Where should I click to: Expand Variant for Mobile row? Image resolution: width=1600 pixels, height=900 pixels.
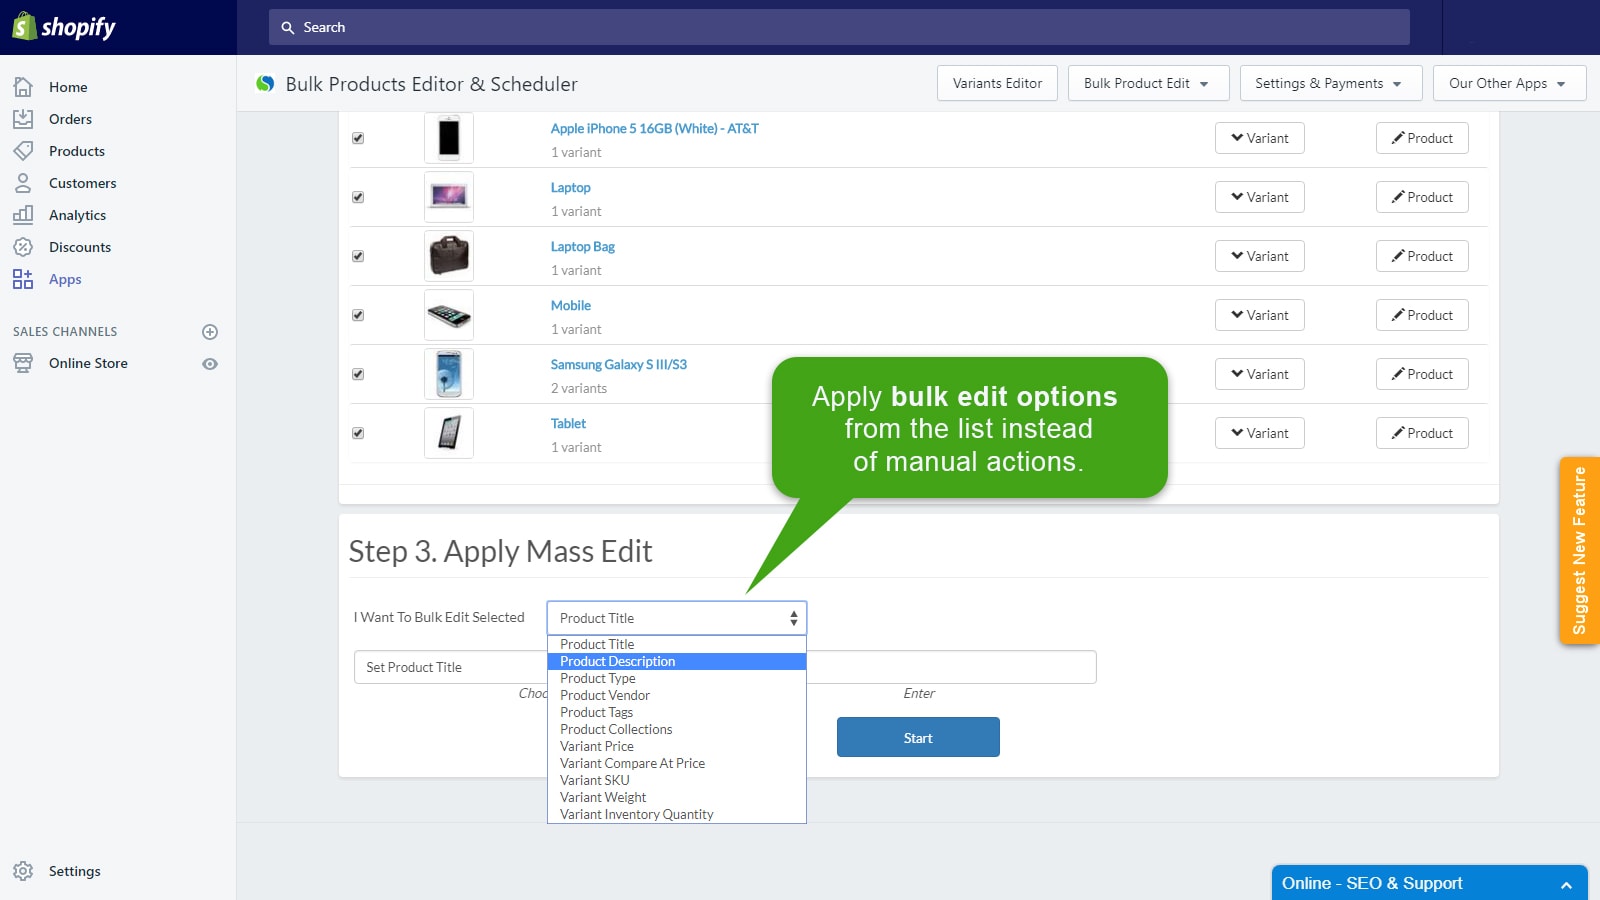pos(1260,315)
